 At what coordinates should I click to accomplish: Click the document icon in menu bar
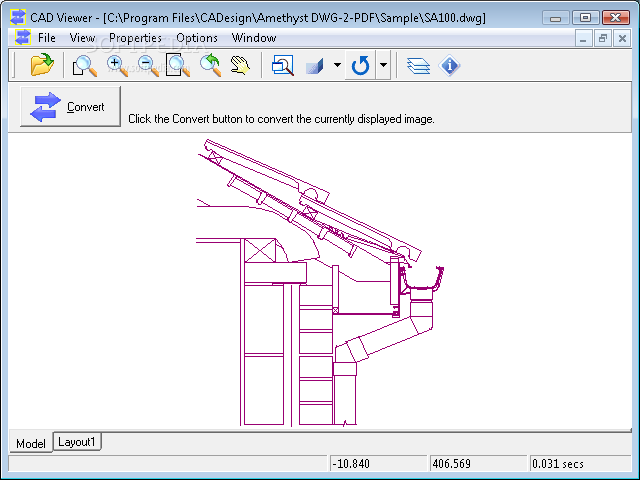22,38
